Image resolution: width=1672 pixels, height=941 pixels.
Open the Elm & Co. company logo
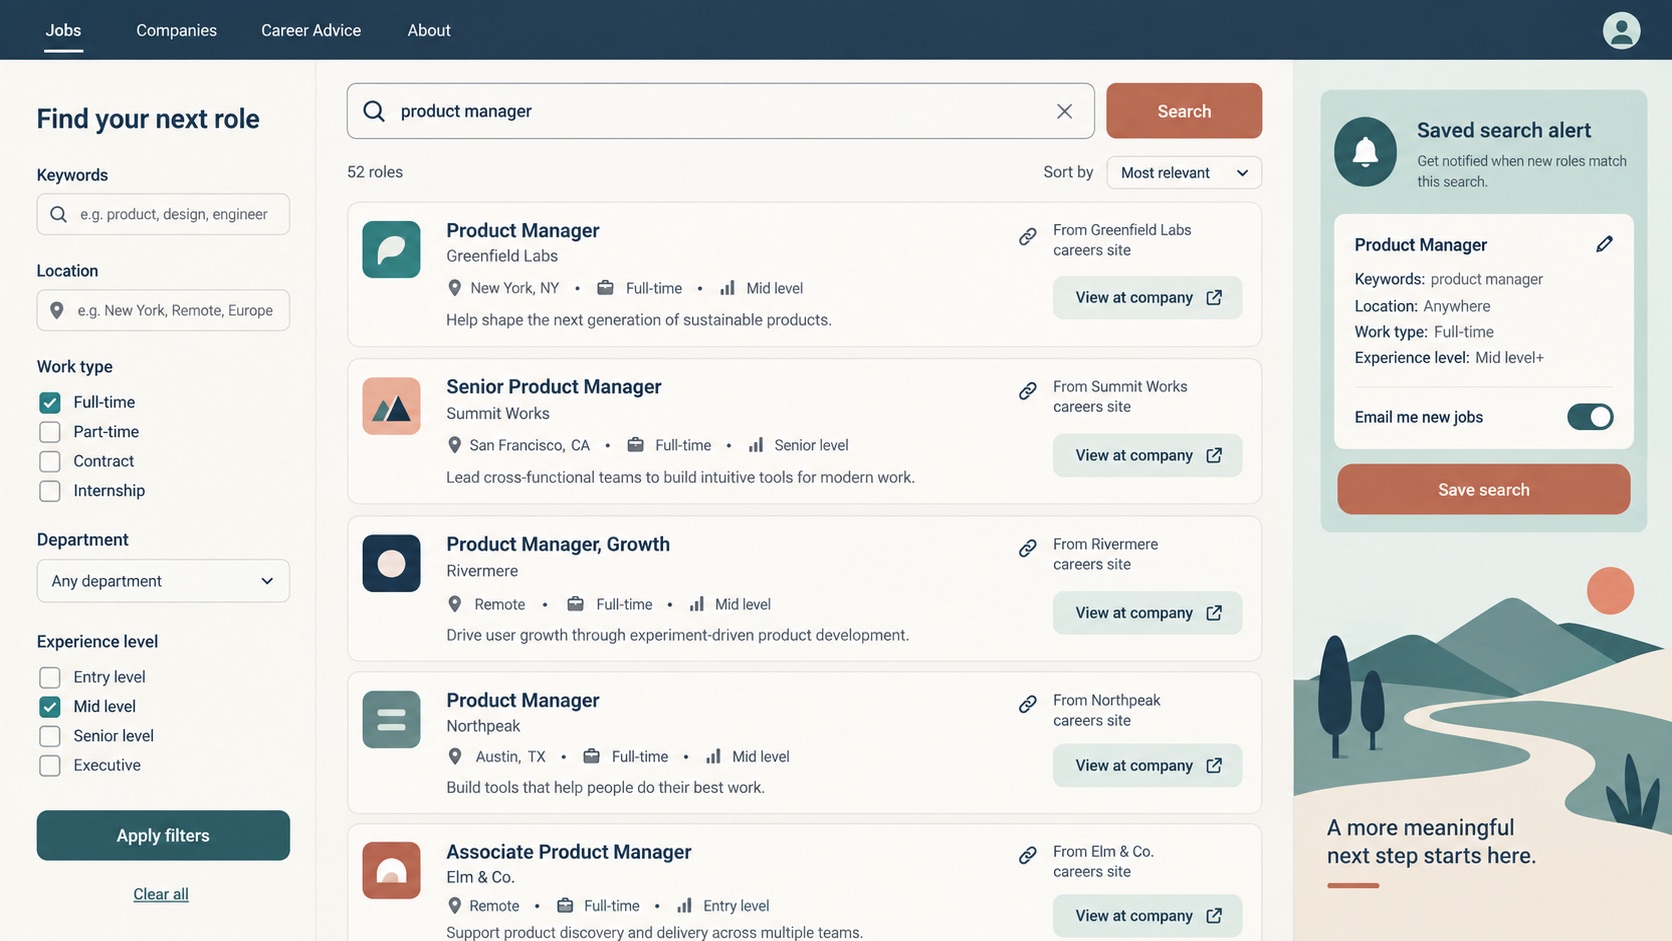pos(391,870)
